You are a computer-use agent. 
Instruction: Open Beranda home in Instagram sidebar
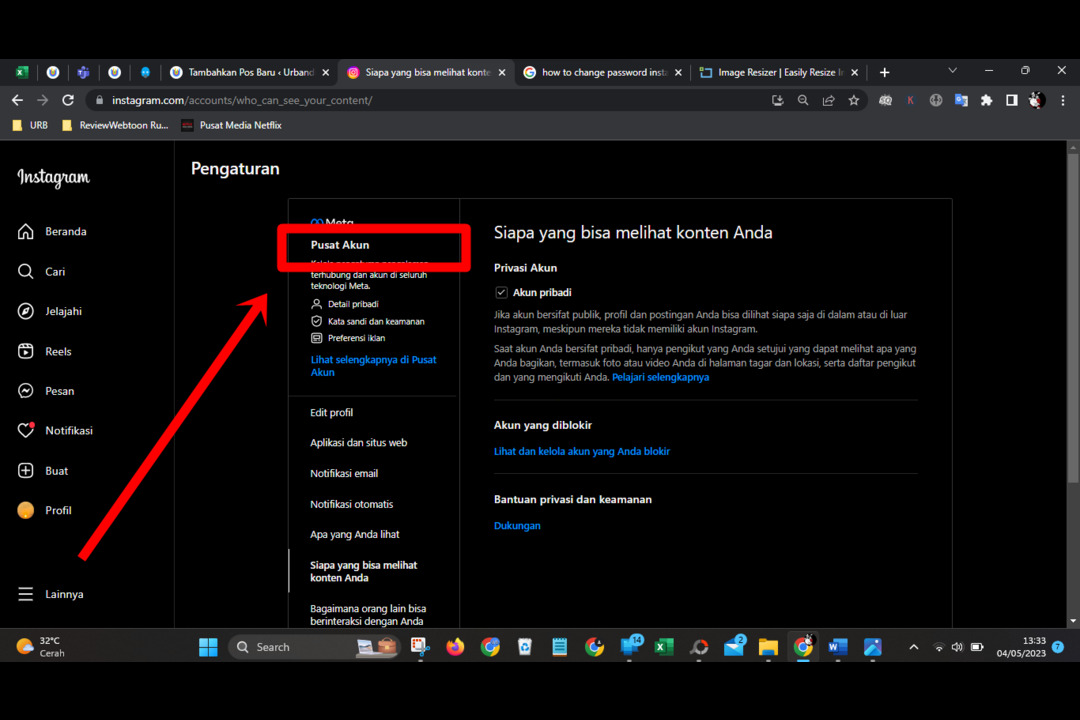tap(52, 232)
